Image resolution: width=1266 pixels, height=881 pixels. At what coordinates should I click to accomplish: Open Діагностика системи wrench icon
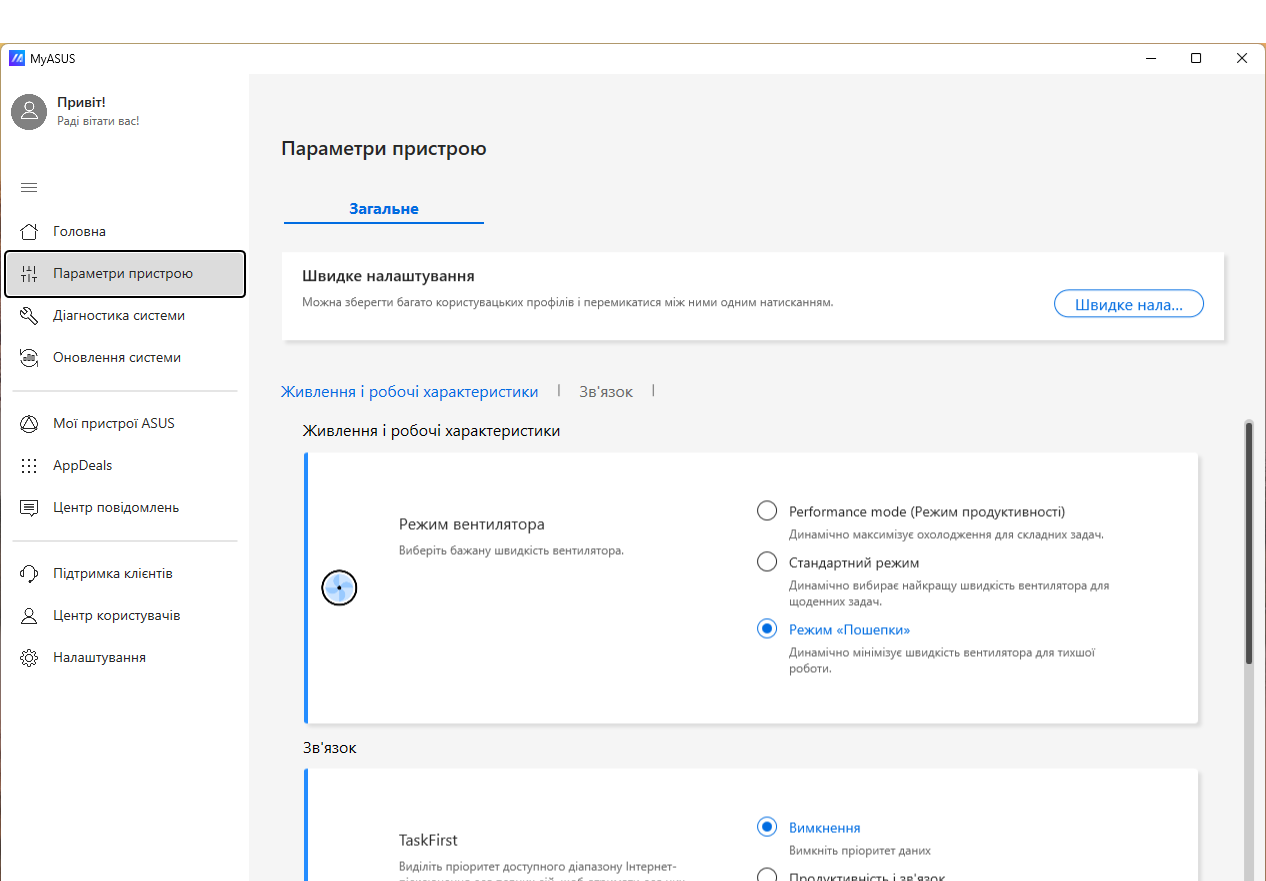click(x=29, y=316)
